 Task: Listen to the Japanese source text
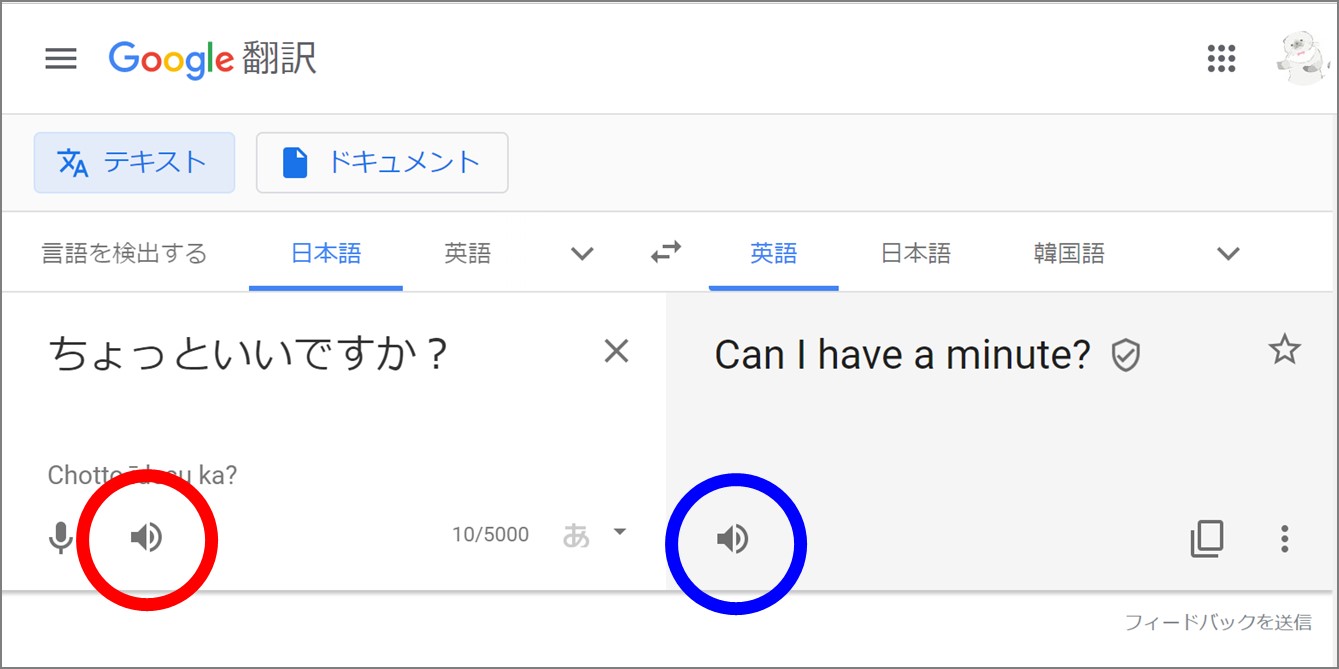(x=146, y=538)
